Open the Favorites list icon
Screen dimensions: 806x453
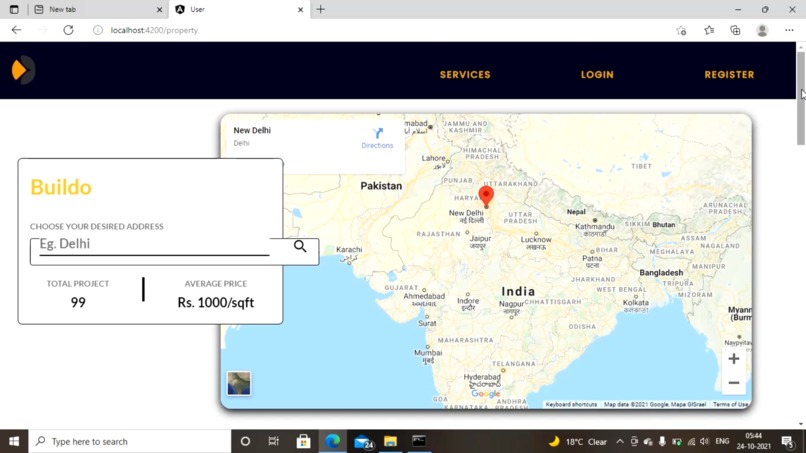tap(709, 30)
